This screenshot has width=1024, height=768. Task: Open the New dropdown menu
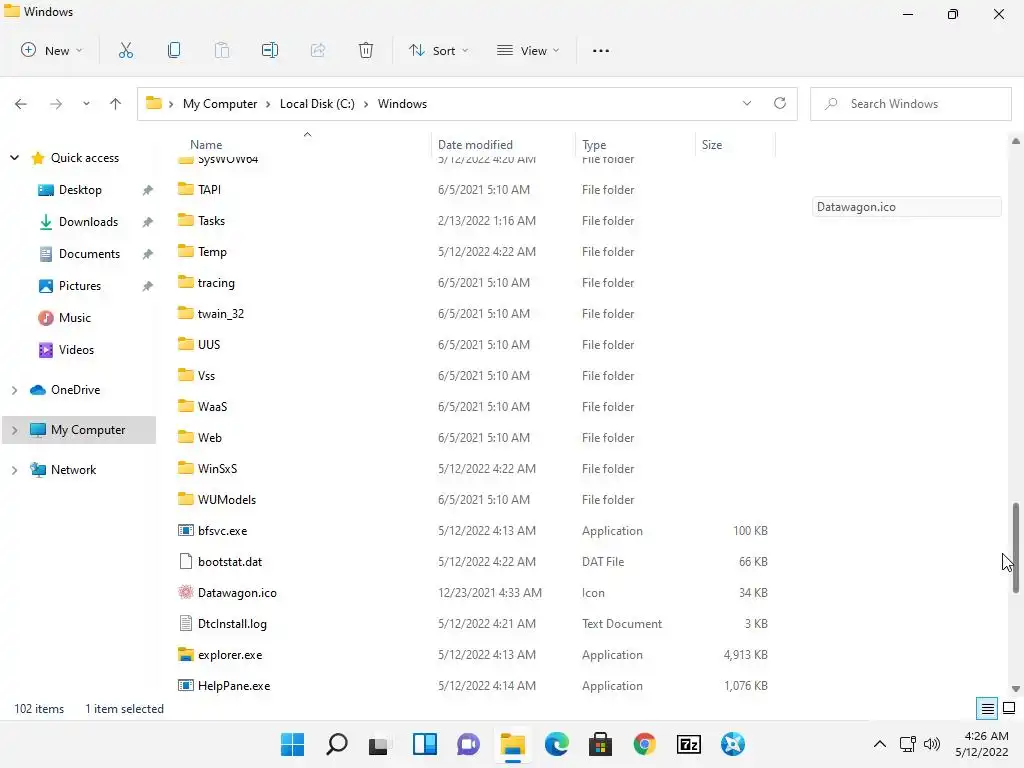tap(52, 50)
